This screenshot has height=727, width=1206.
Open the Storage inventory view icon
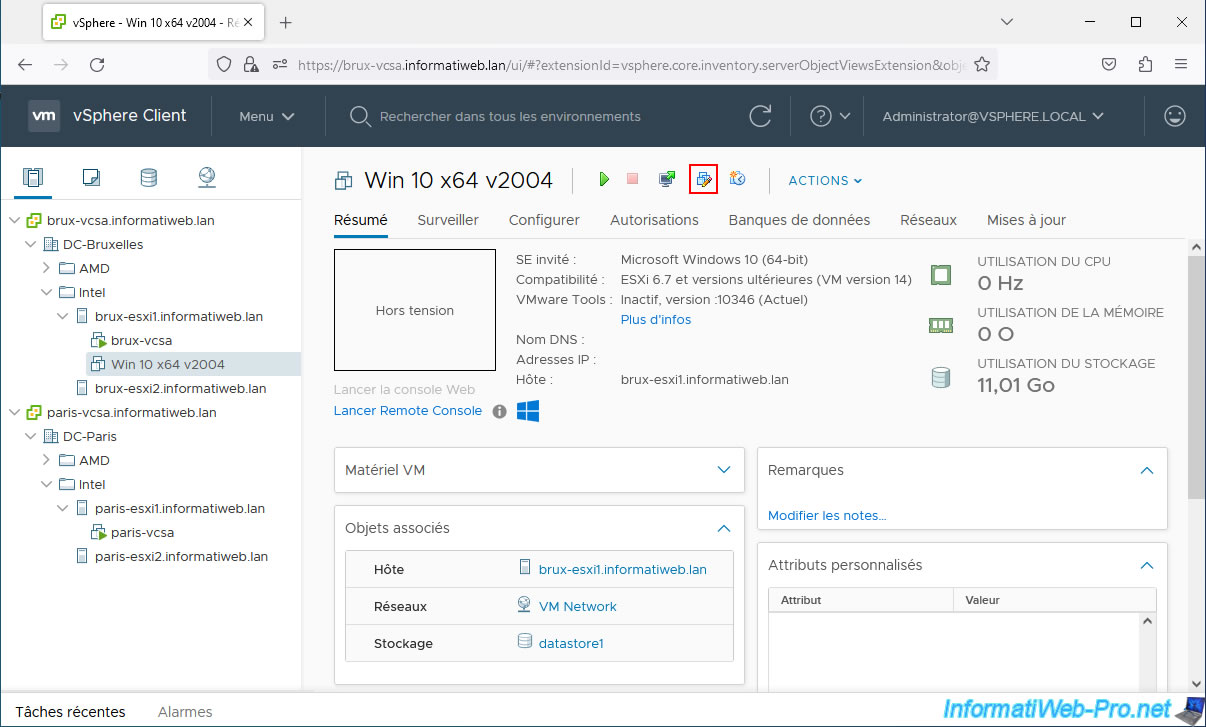(149, 178)
